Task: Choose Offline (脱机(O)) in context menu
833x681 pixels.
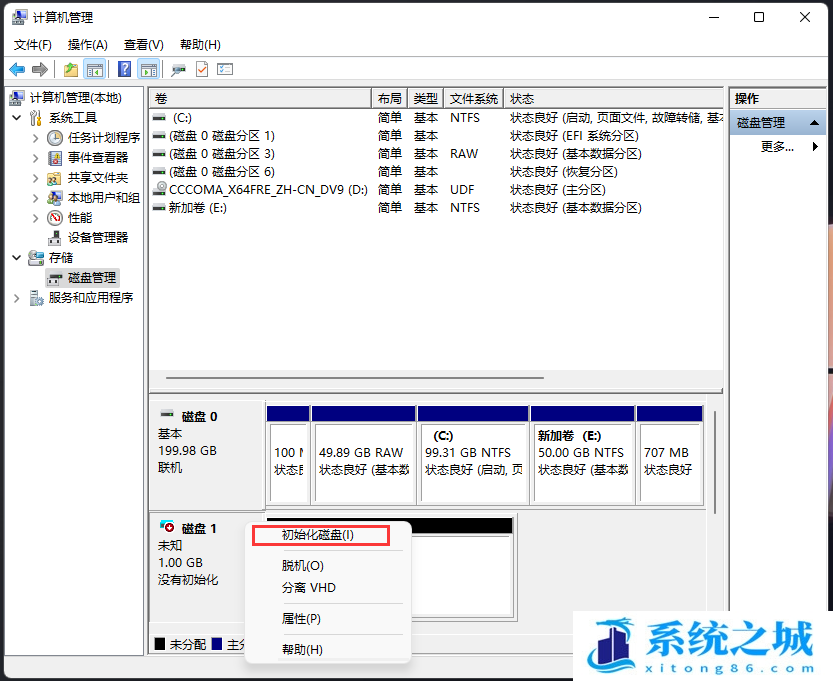Action: tap(302, 566)
